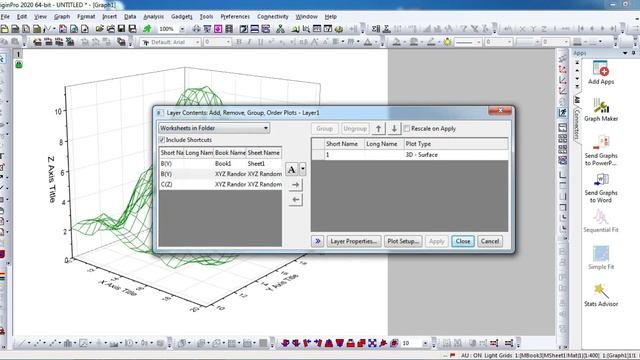Enable Rescale on Apply checkbox

pyautogui.click(x=407, y=129)
